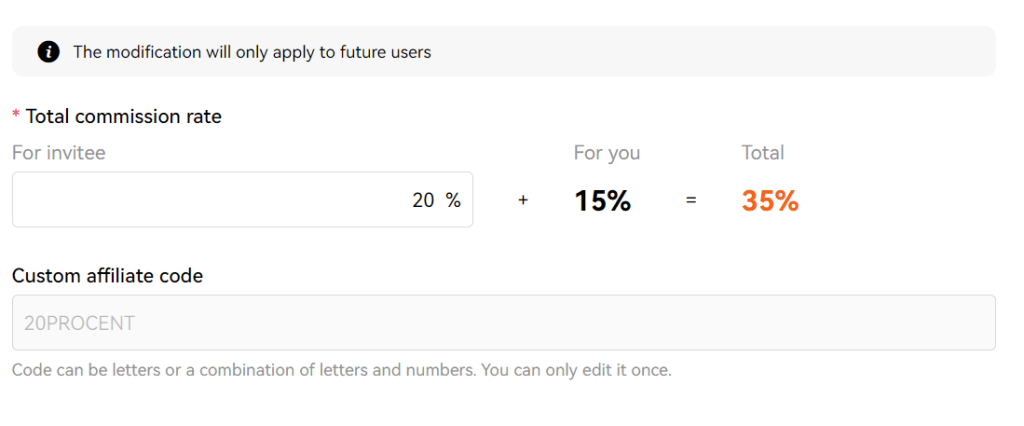The image size is (1024, 426).
Task: Click empty right side of notice banner
Action: [718, 52]
